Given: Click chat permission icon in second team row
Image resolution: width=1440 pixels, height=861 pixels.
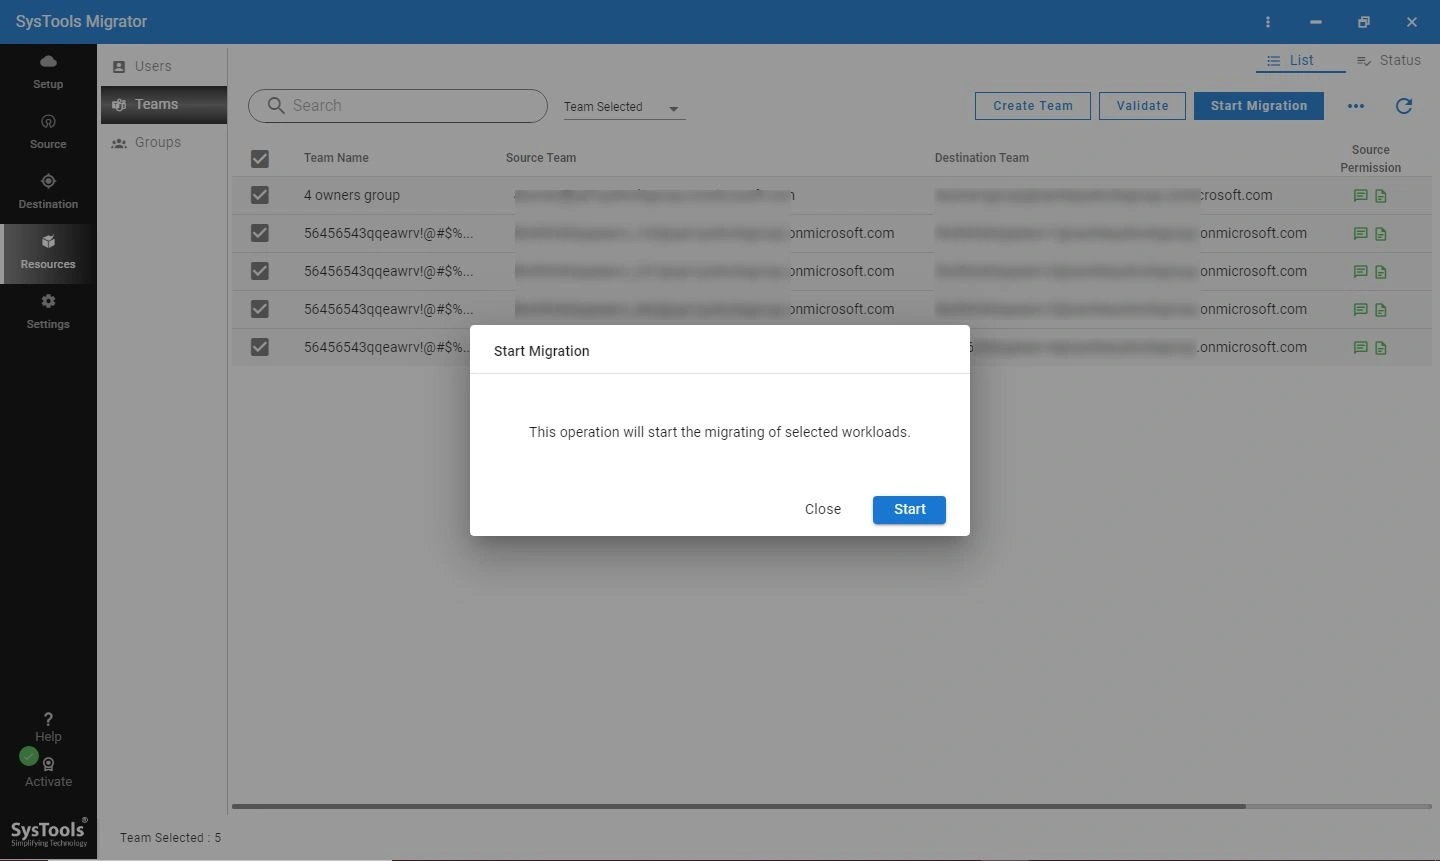Looking at the screenshot, I should point(1360,234).
